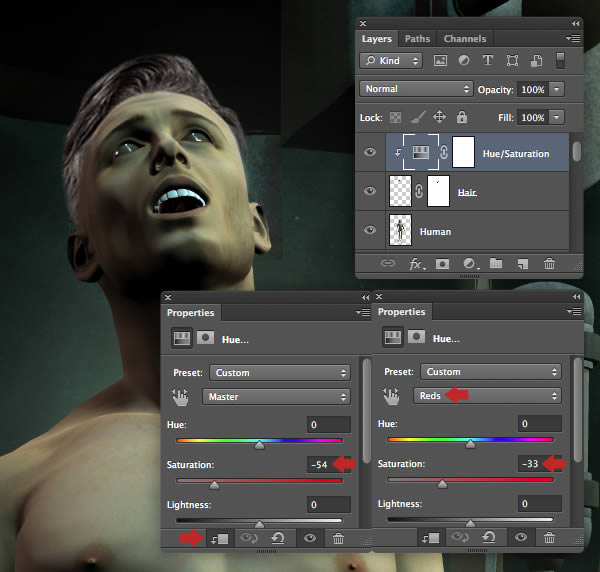Click Saturation slider handle in Master panel
The height and width of the screenshot is (572, 600).
pos(214,485)
